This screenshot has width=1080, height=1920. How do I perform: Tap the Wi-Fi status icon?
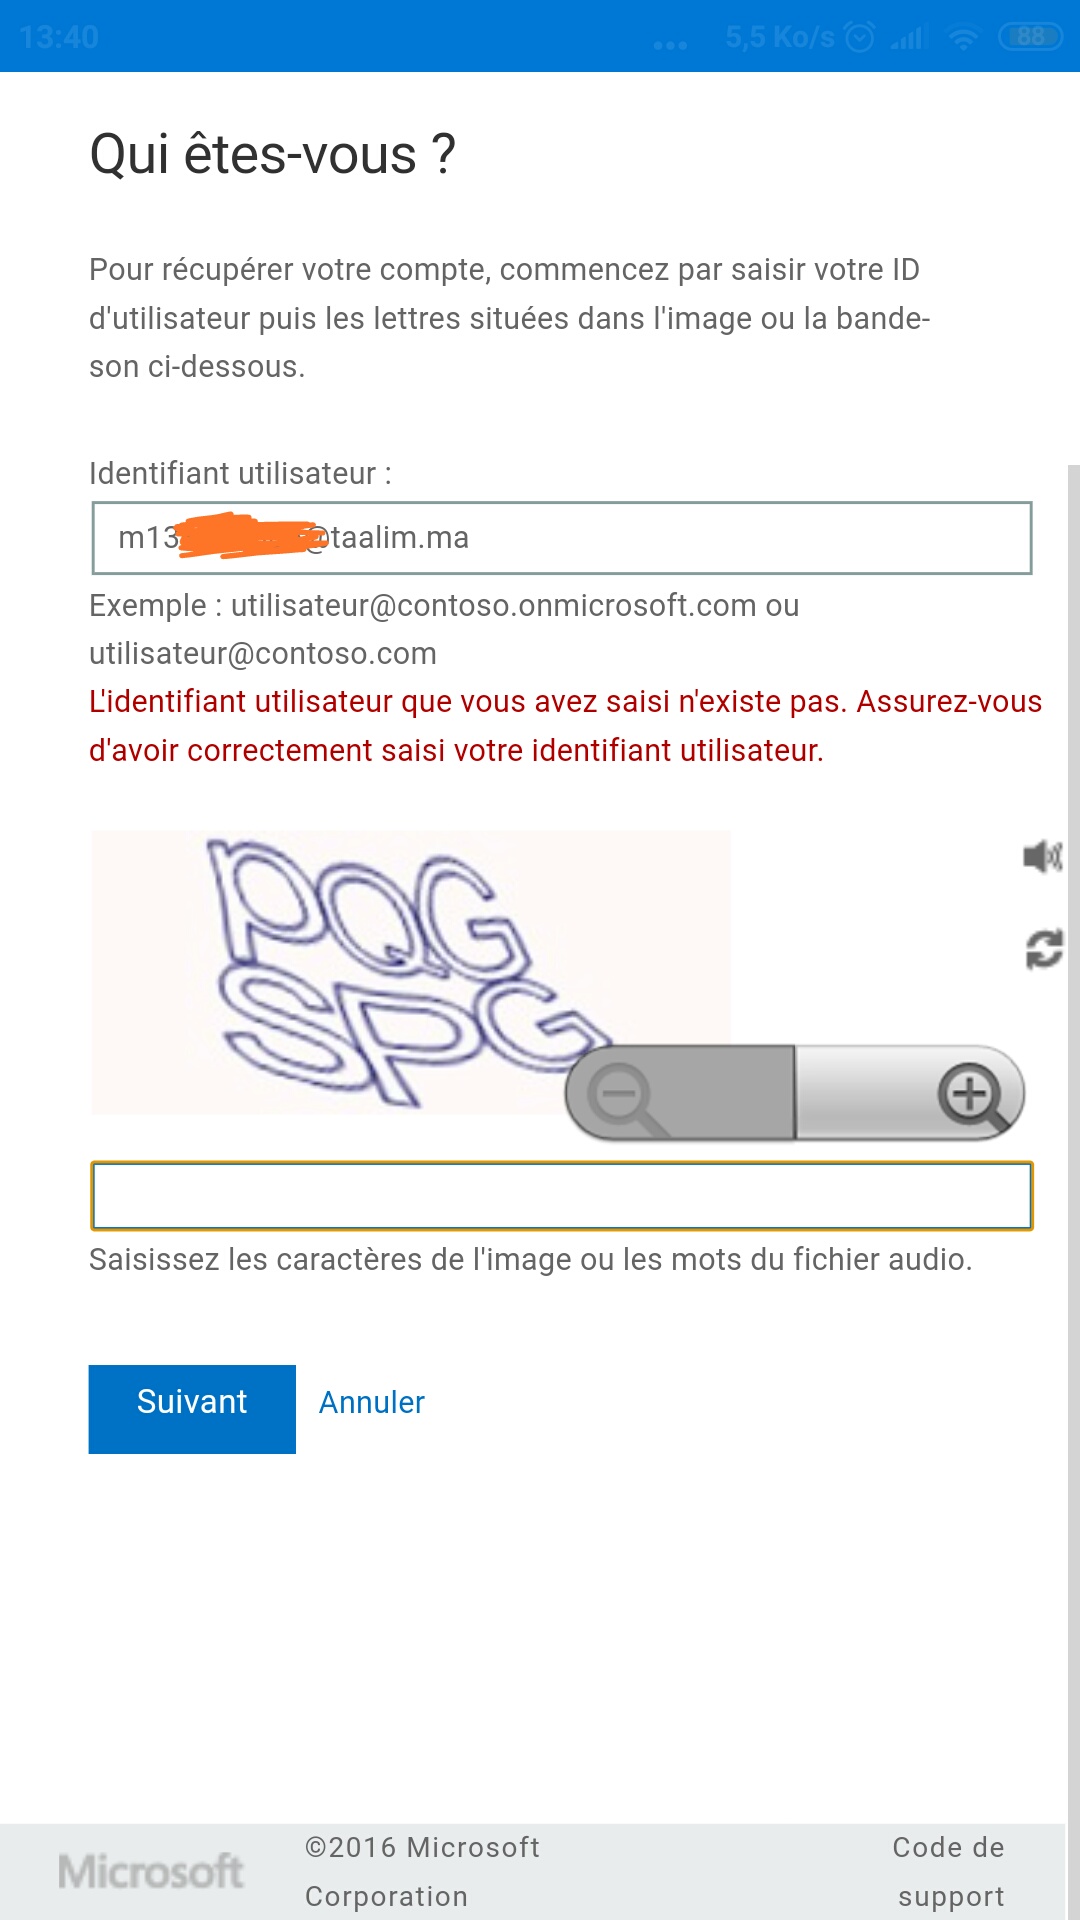pos(963,38)
